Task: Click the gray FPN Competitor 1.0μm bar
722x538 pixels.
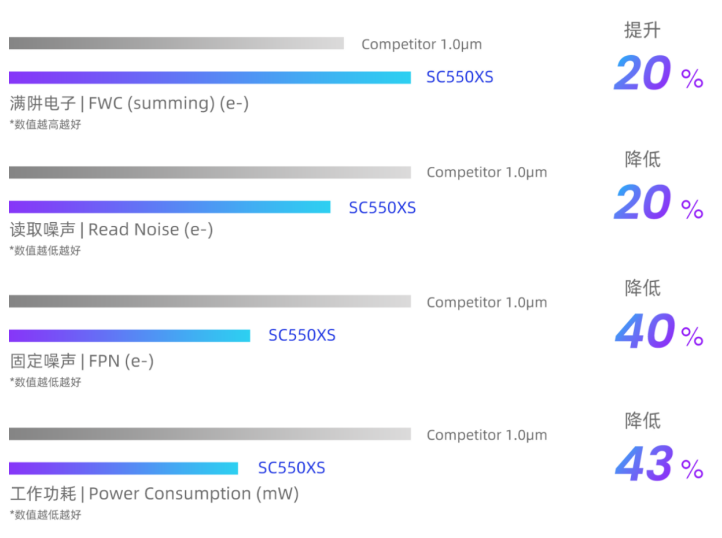Action: point(210,301)
